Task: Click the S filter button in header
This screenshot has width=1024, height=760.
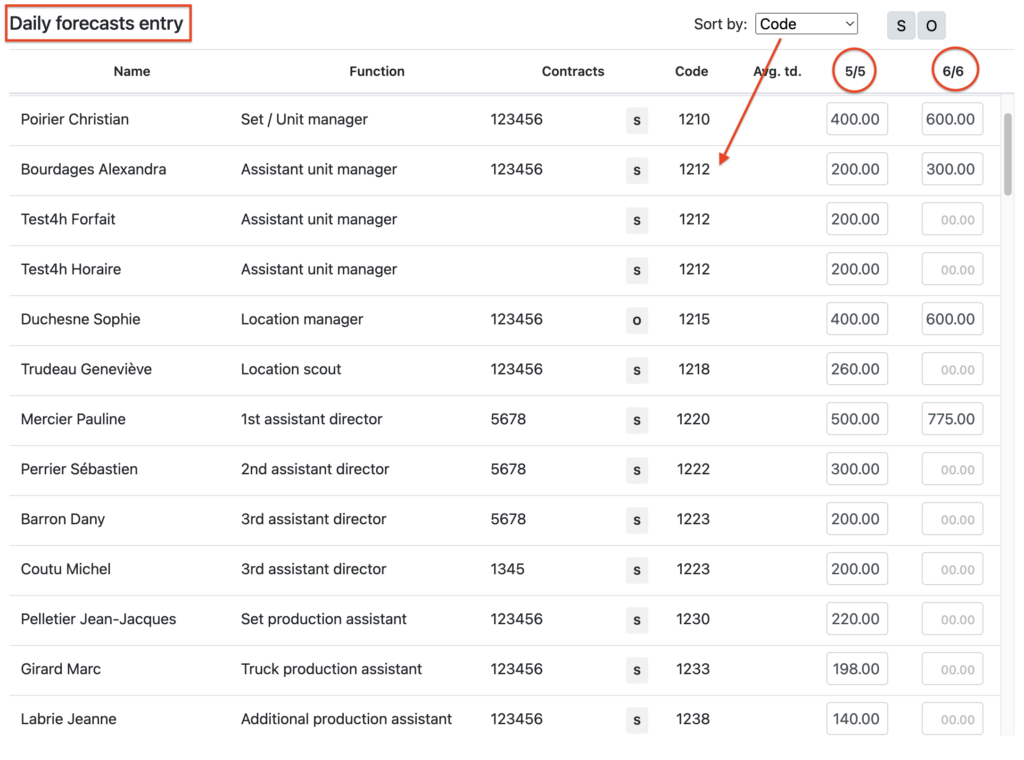Action: tap(901, 26)
